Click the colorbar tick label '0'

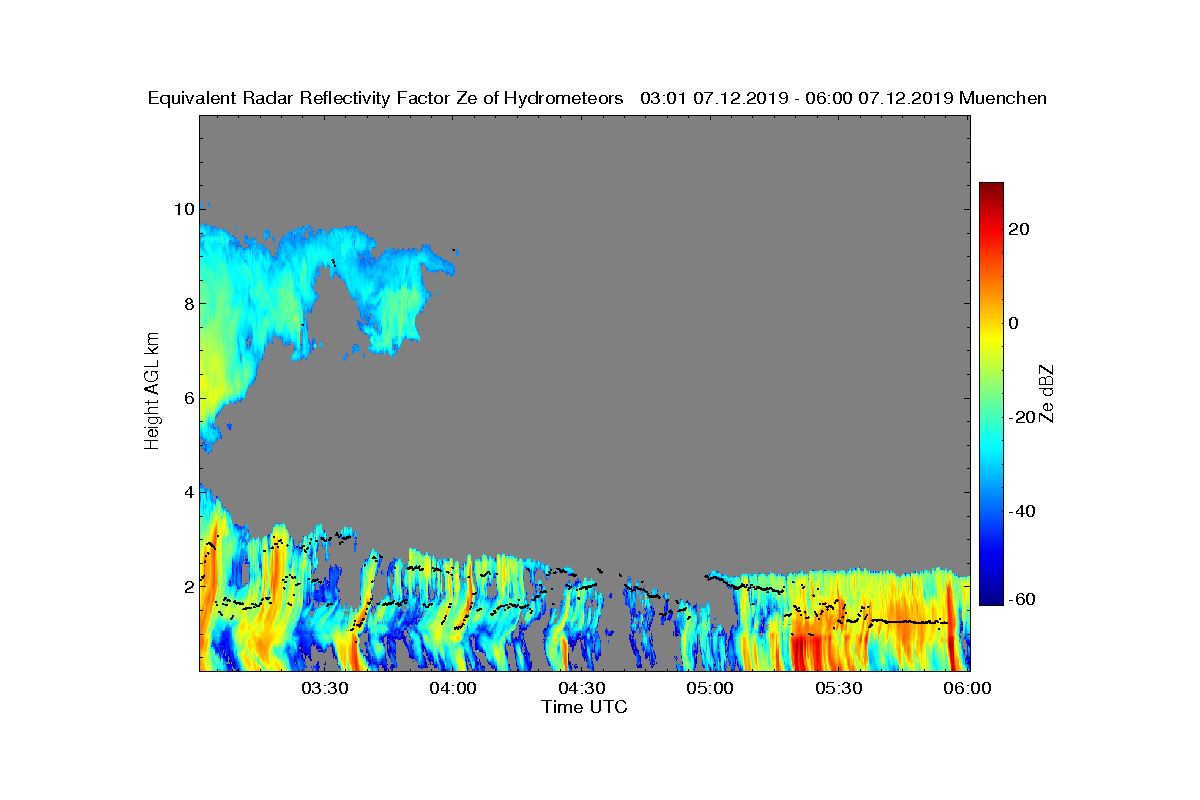point(1015,323)
